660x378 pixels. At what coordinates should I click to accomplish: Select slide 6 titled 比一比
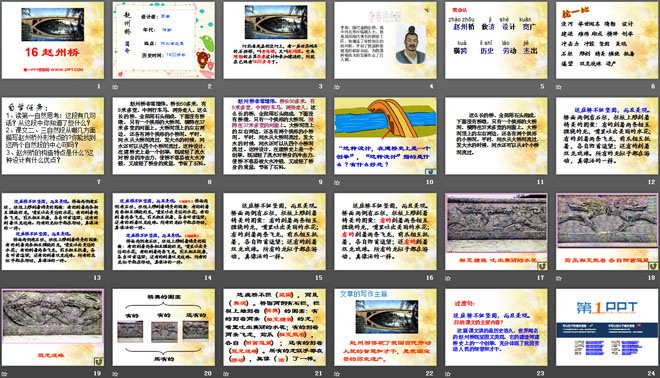tap(607, 40)
